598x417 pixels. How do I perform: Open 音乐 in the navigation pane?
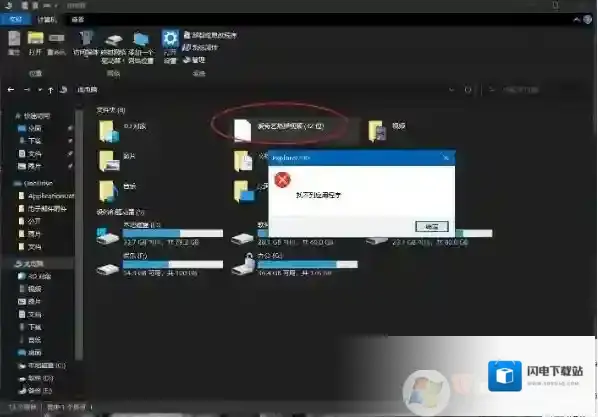[x=35, y=340]
